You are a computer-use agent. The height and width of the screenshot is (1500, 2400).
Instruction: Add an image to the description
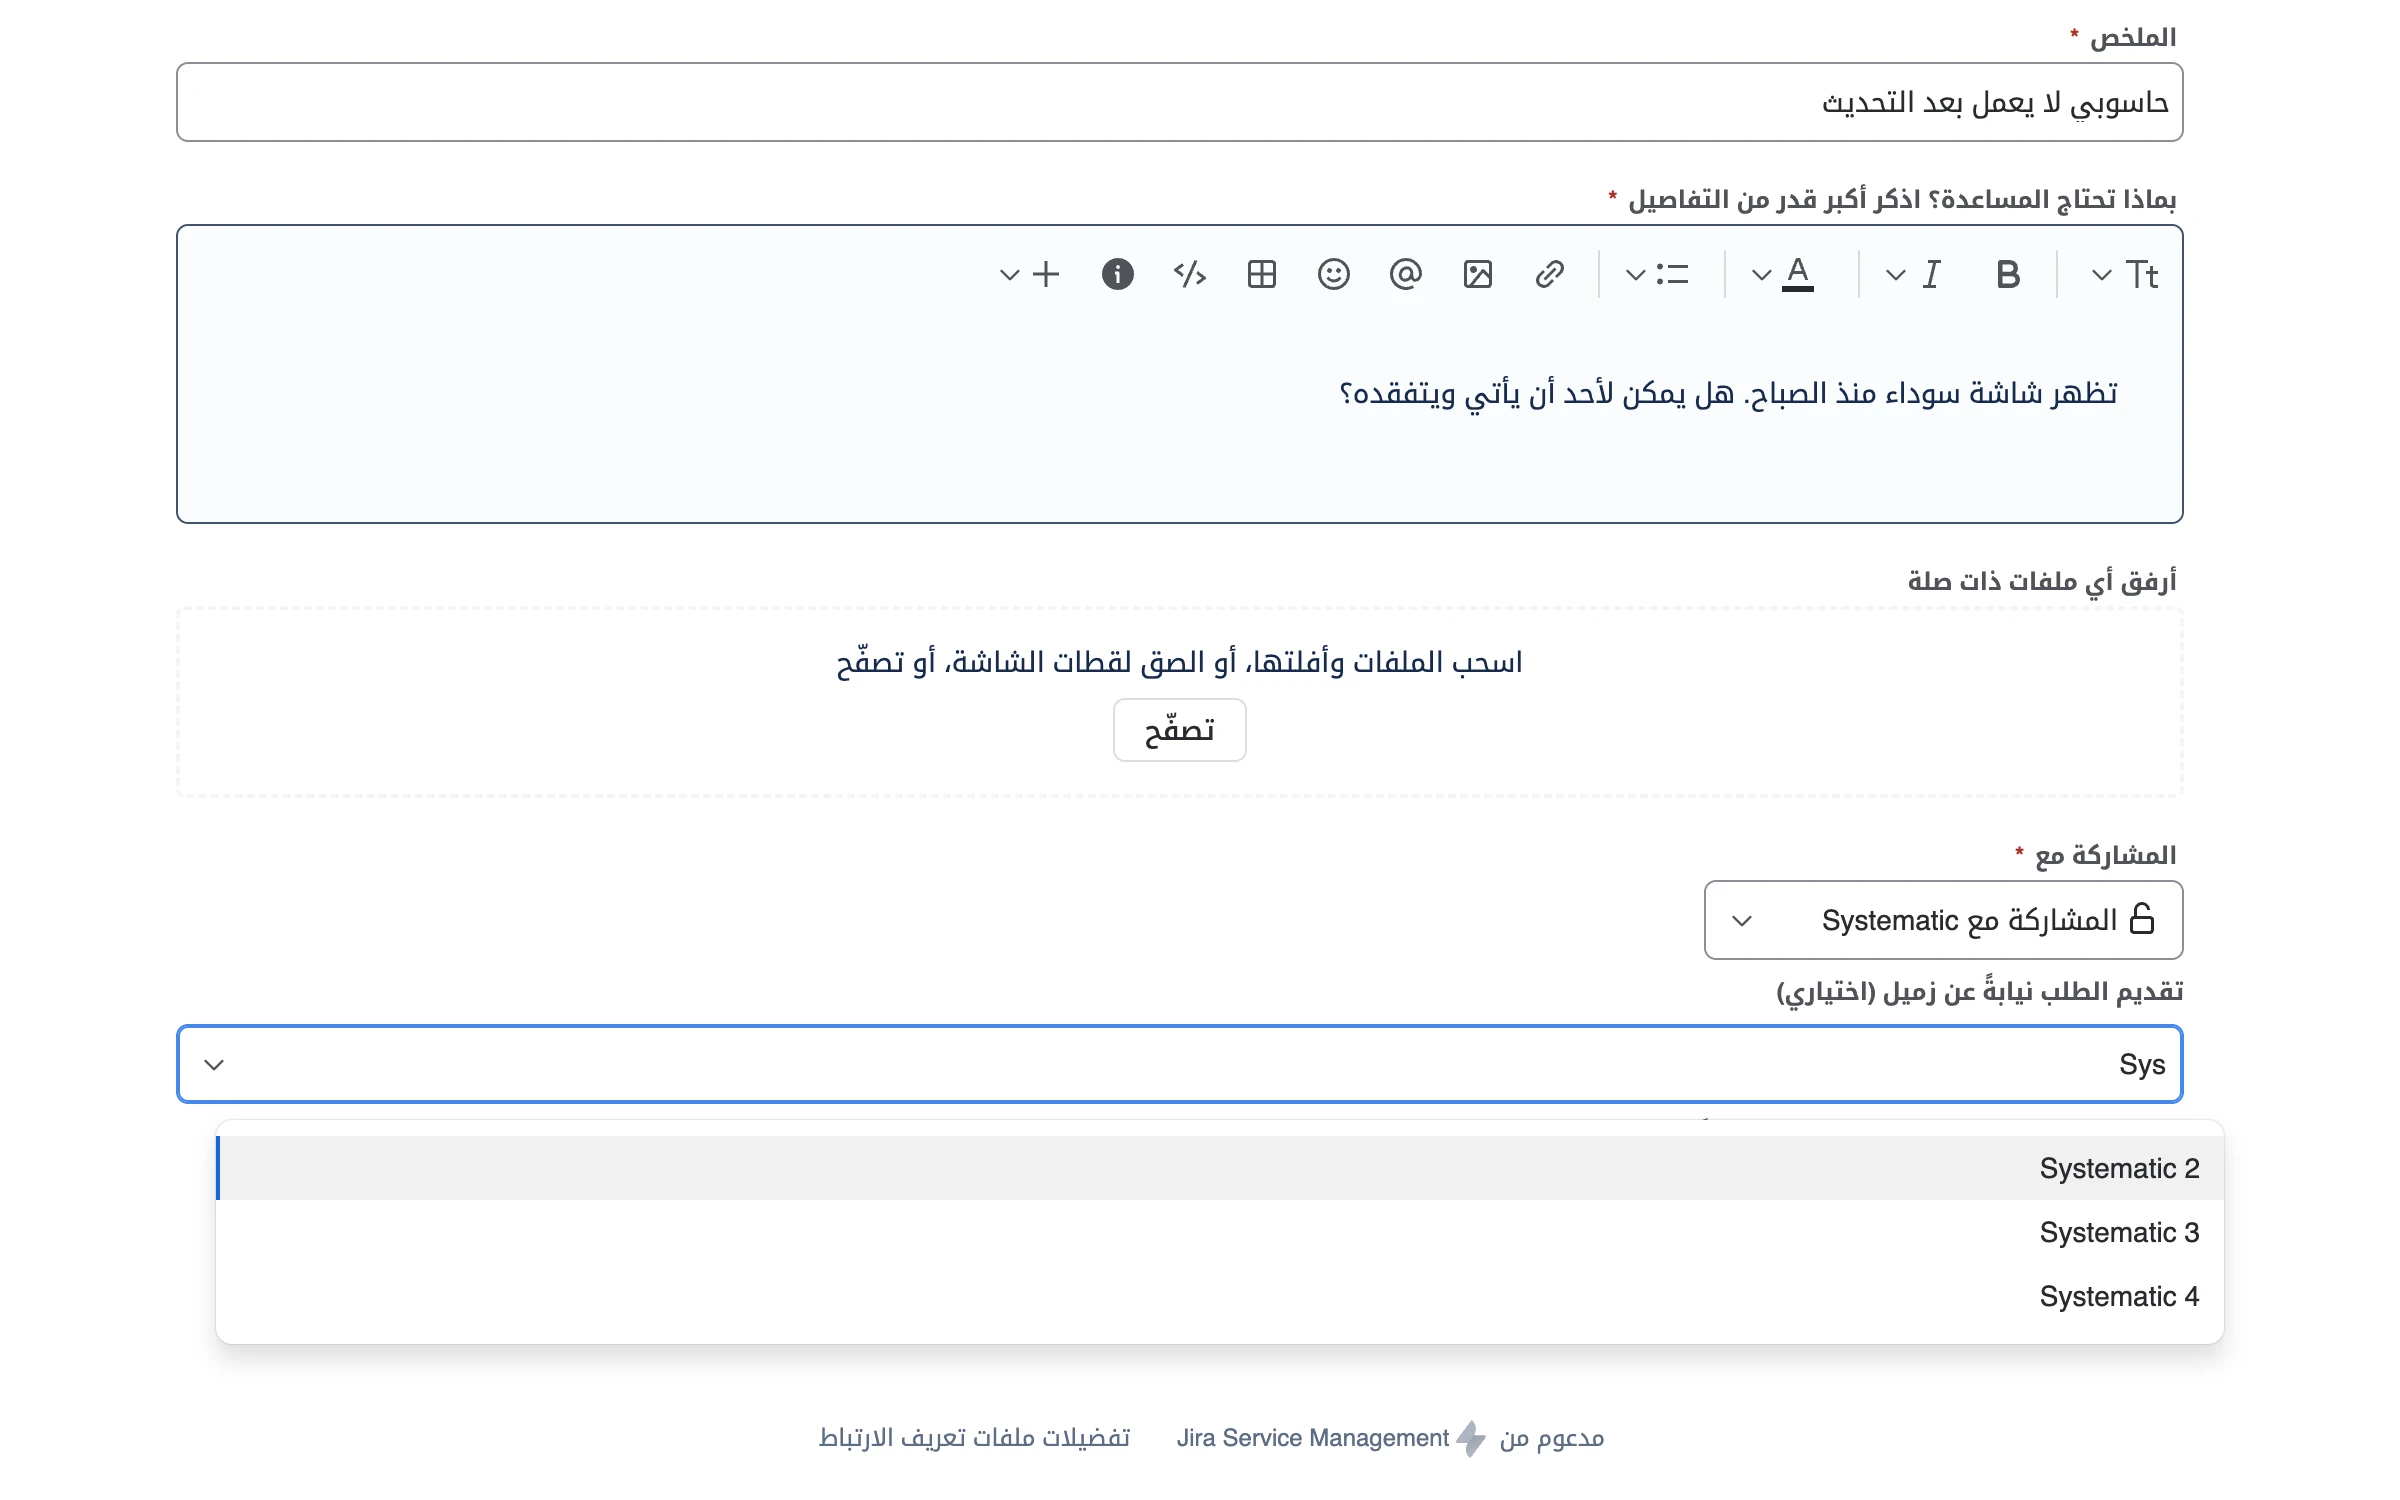click(x=1477, y=274)
